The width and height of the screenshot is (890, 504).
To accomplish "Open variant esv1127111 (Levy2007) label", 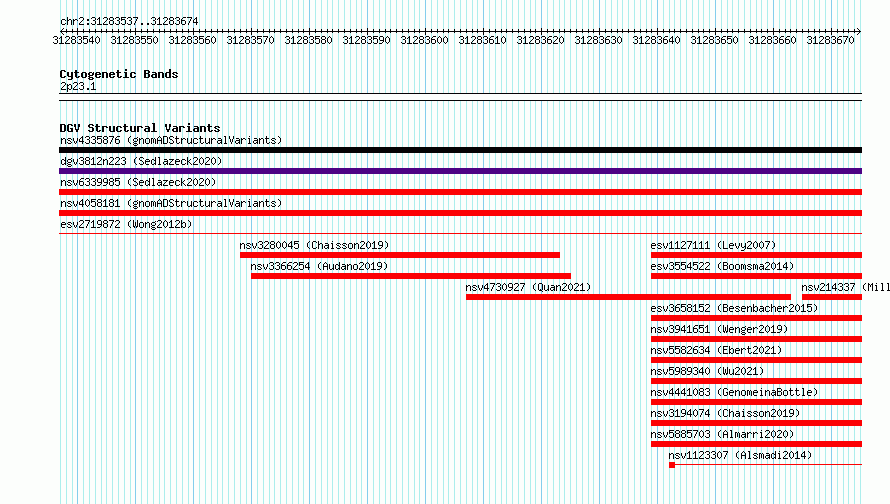I will point(713,245).
